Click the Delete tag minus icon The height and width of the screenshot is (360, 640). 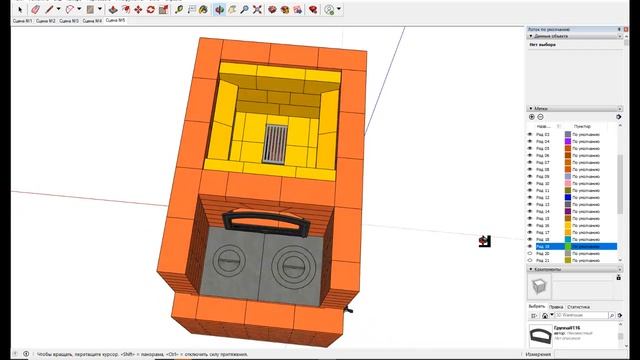[x=540, y=117]
